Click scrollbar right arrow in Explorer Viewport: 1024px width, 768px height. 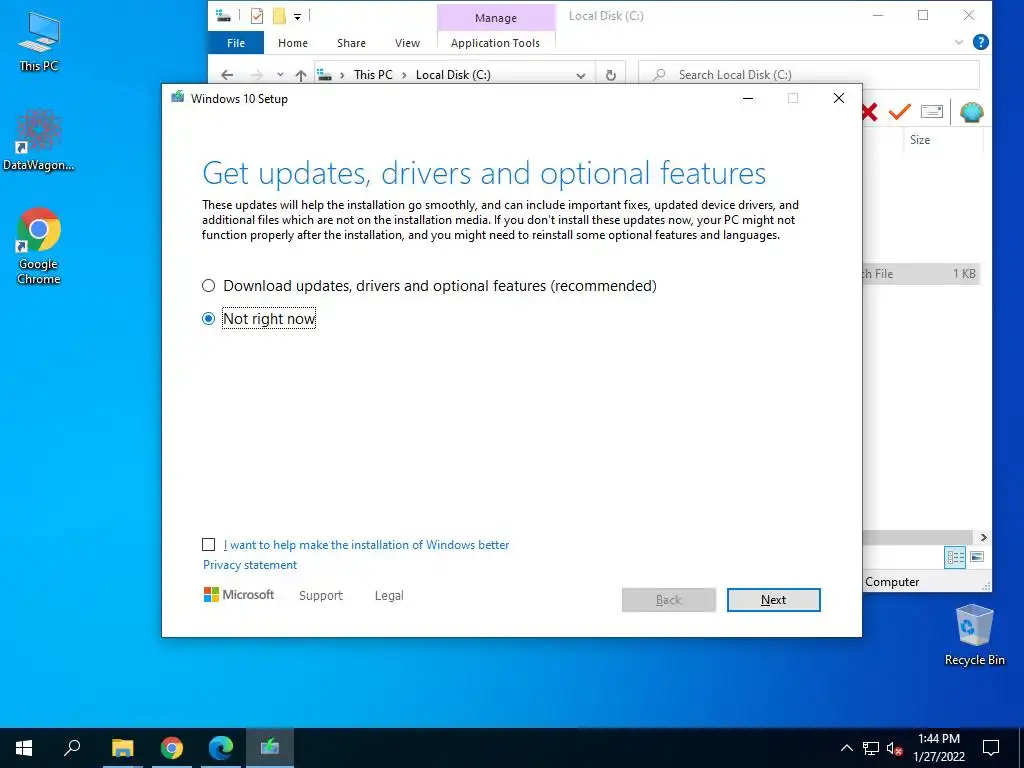984,537
